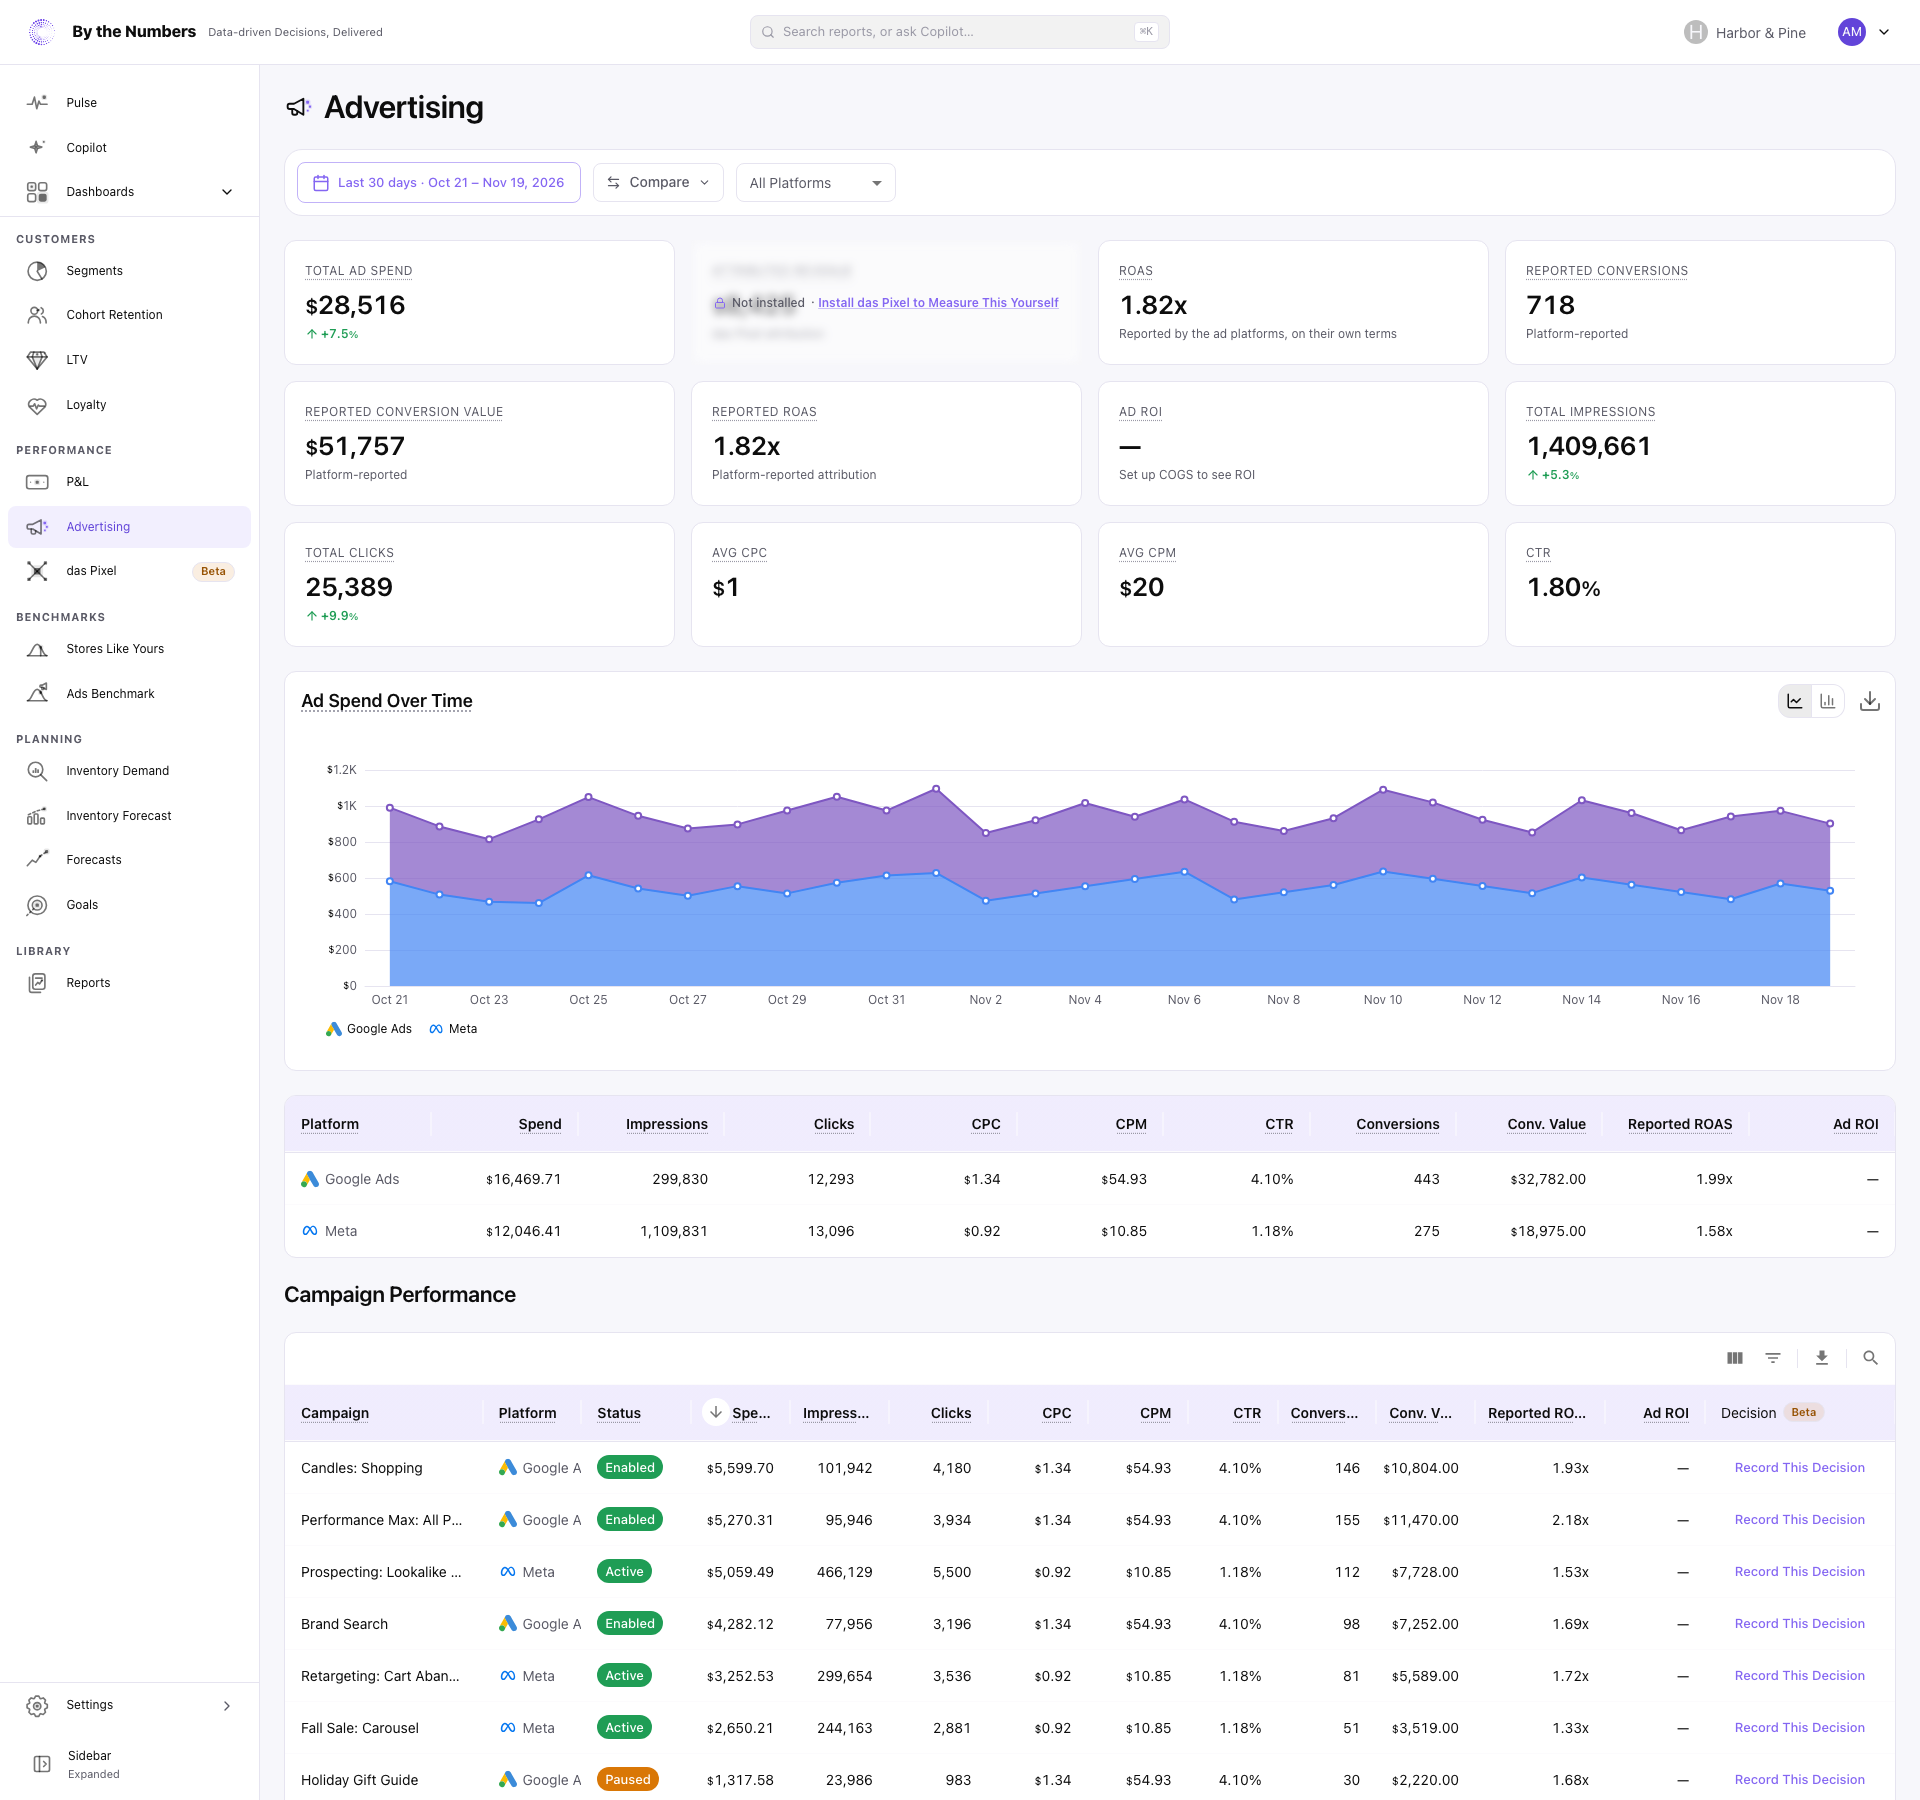Viewport: 1920px width, 1800px height.
Task: Expand the Dashboards menu
Action: coord(129,192)
